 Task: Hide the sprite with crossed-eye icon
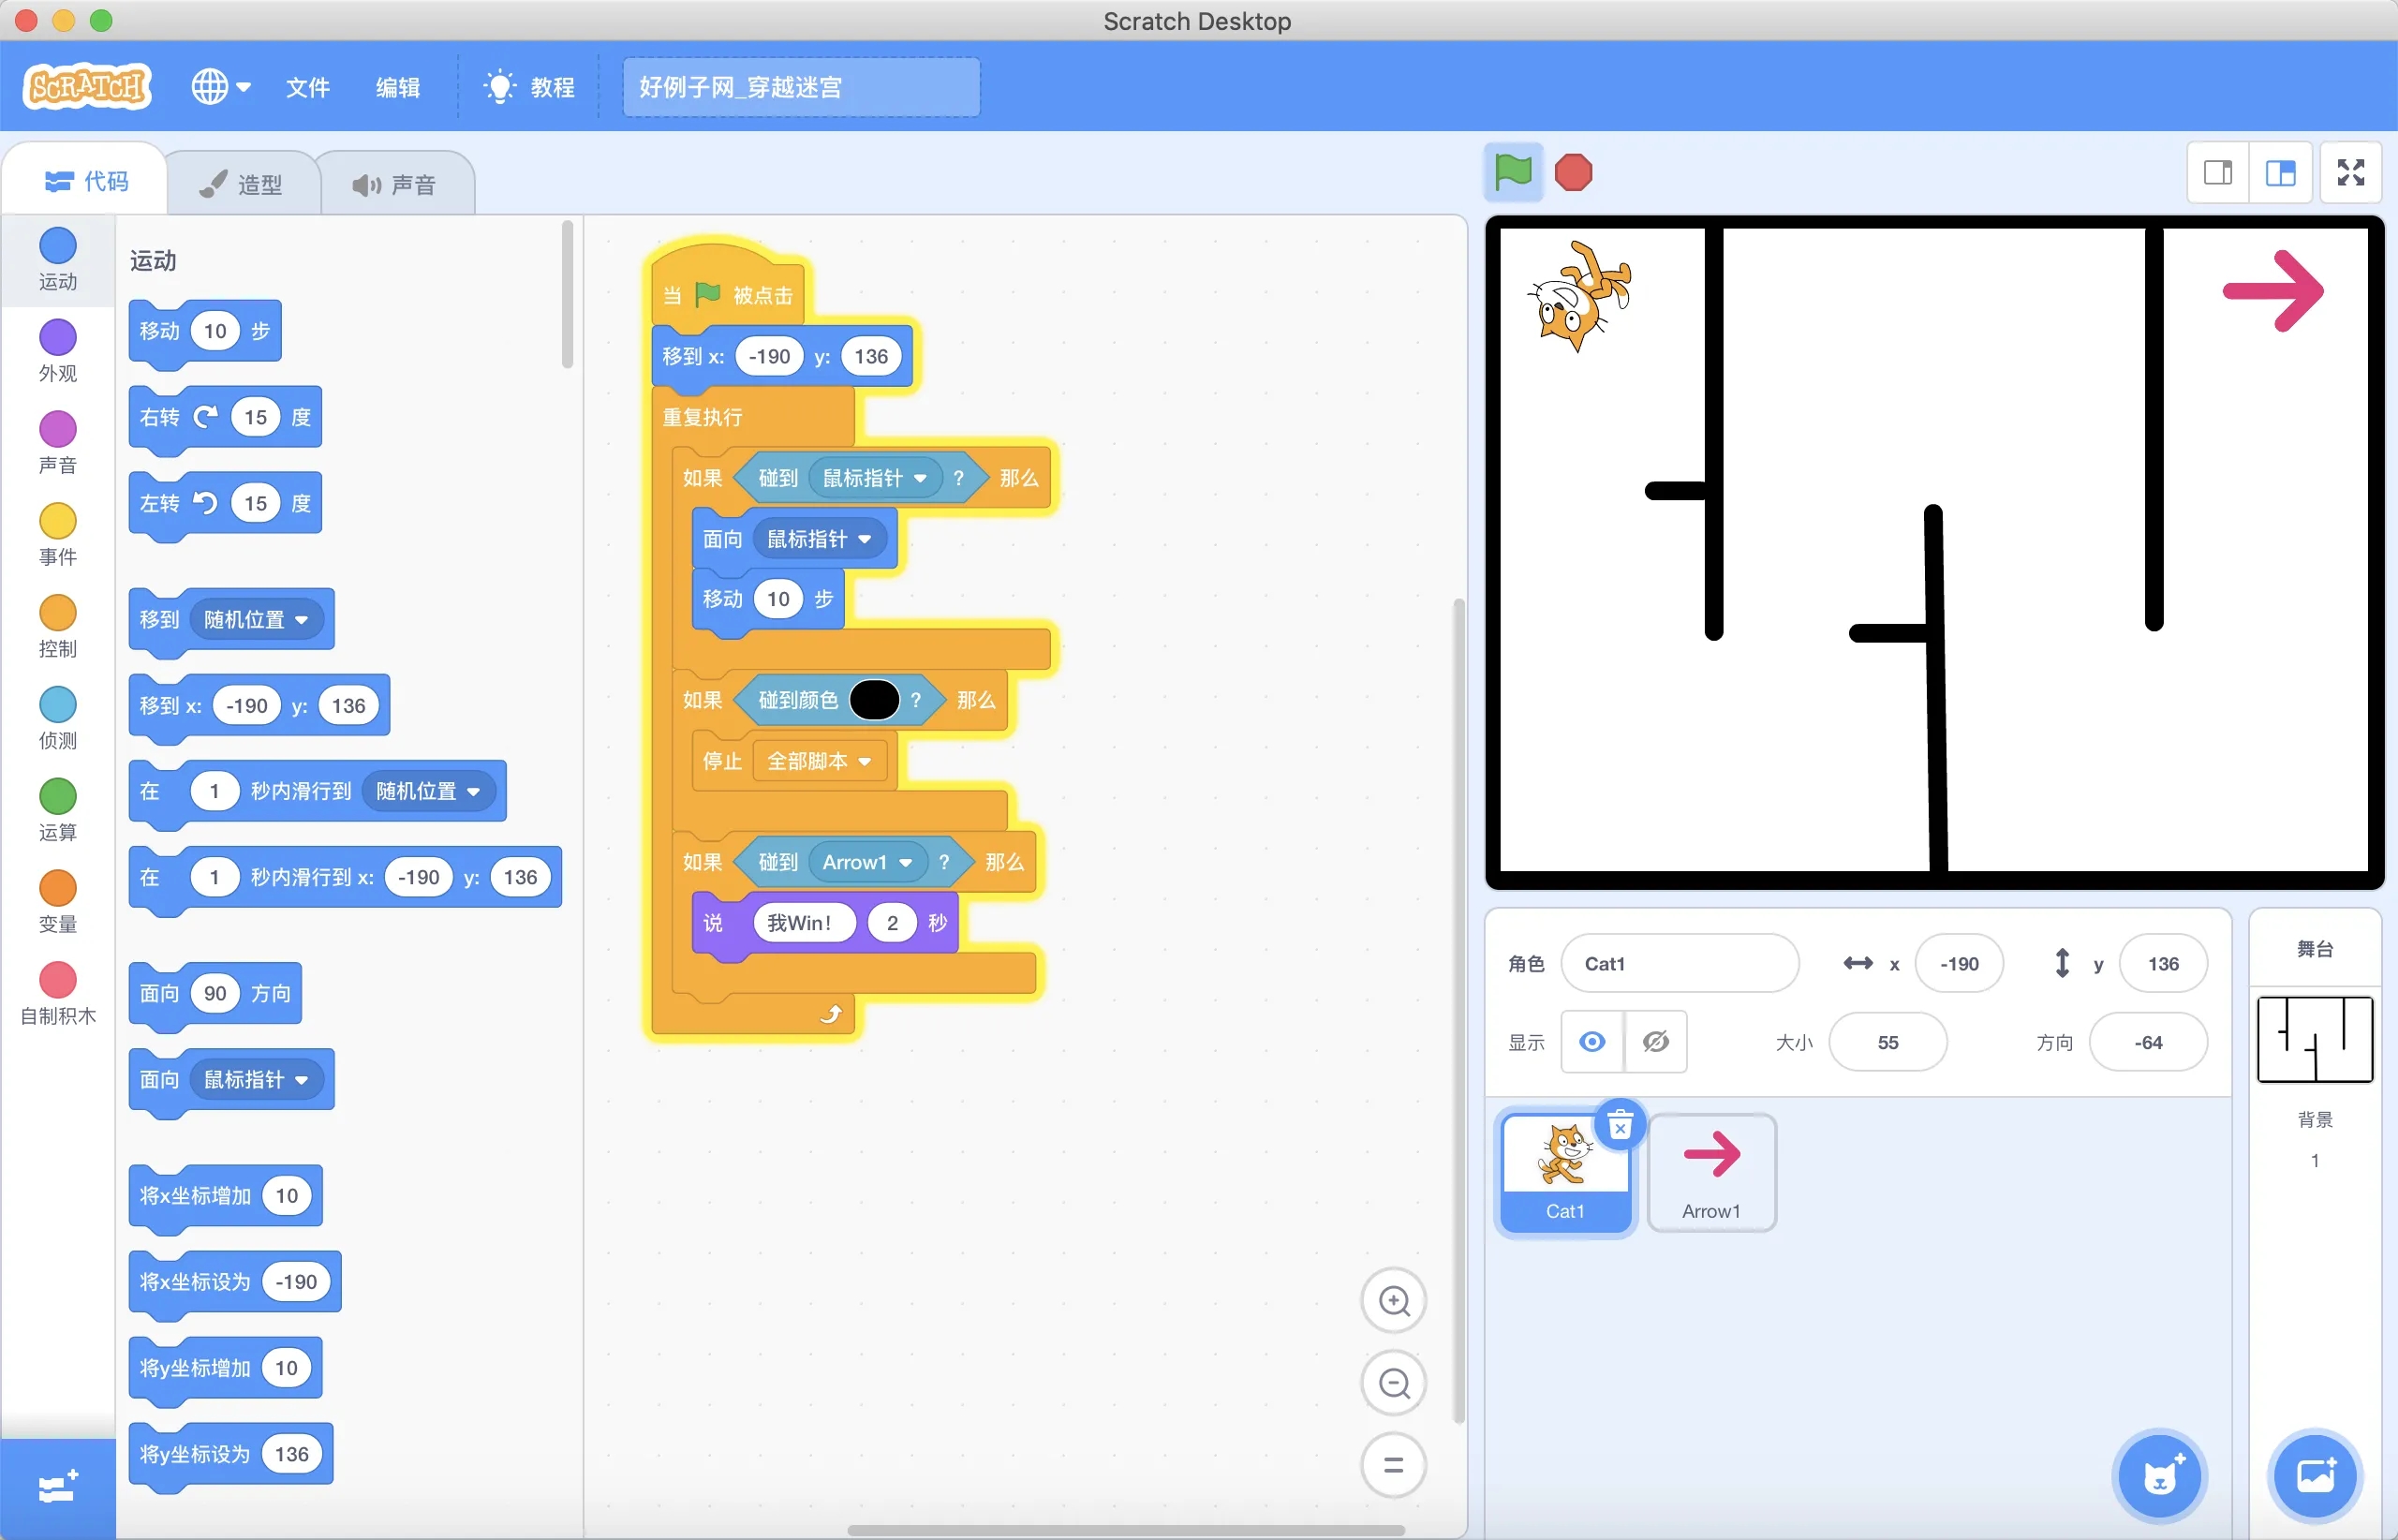(1656, 1042)
